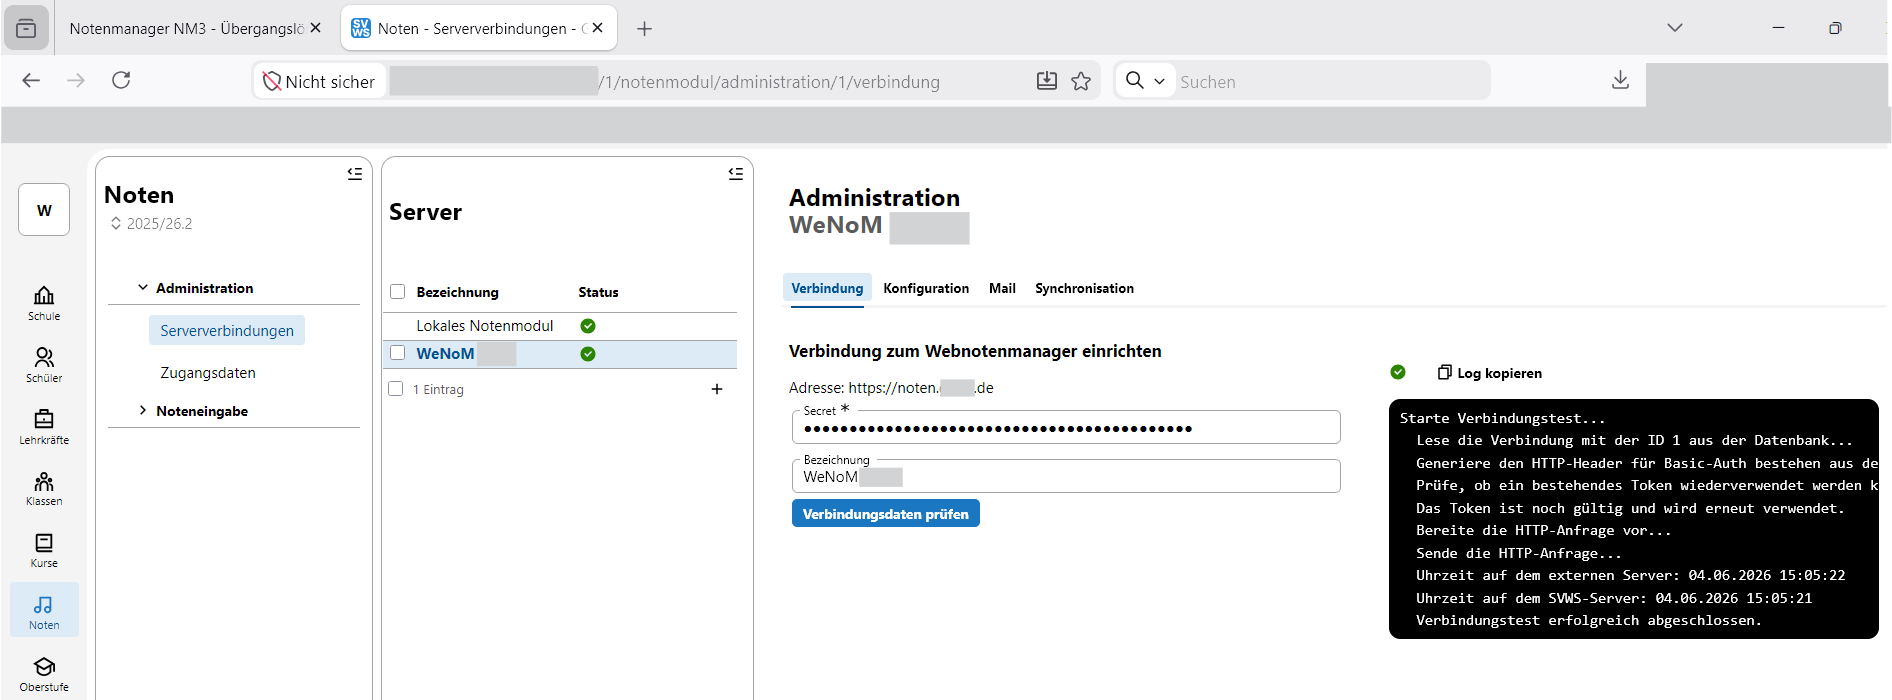This screenshot has width=1892, height=700.
Task: Select Zugangsdaten in the menu
Action: [x=208, y=373]
